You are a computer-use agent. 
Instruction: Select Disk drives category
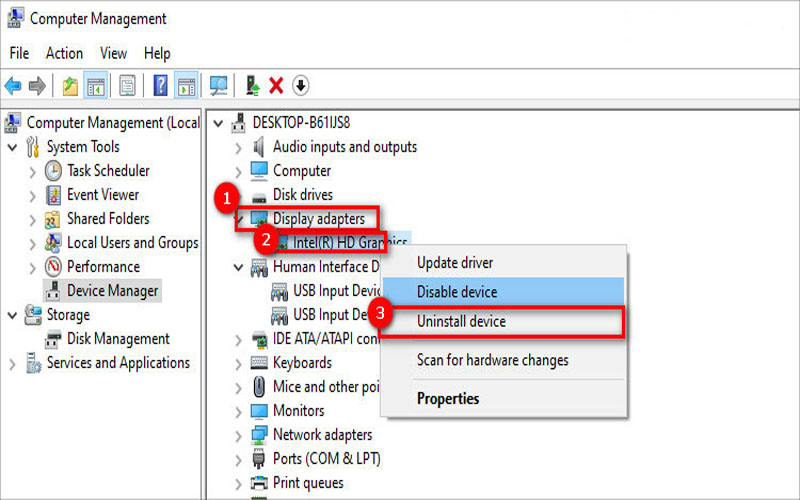coord(303,195)
